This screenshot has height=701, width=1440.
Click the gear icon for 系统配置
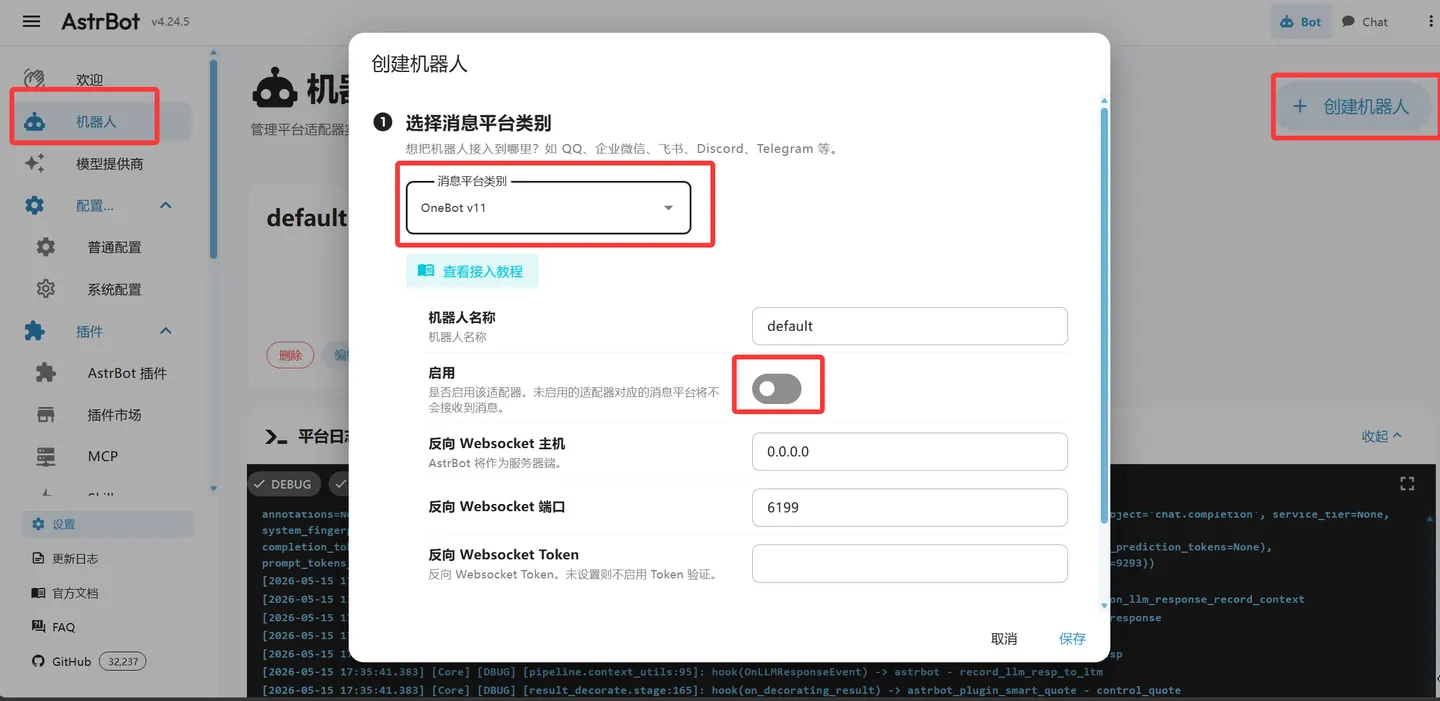click(46, 289)
